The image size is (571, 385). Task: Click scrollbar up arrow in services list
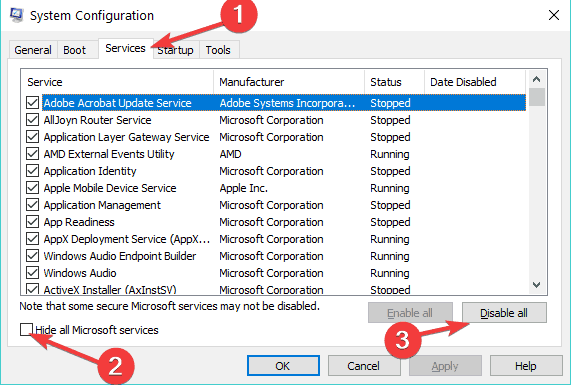(536, 79)
